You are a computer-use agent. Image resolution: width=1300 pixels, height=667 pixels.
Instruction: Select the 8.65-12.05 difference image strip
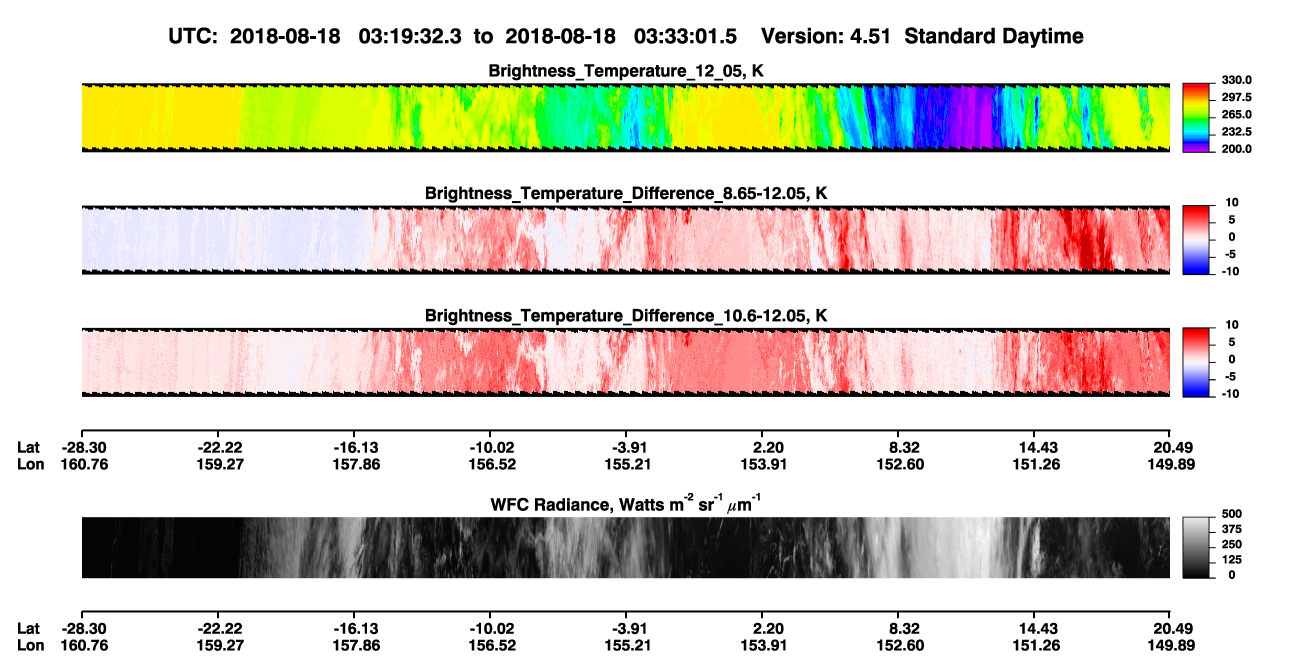click(625, 239)
